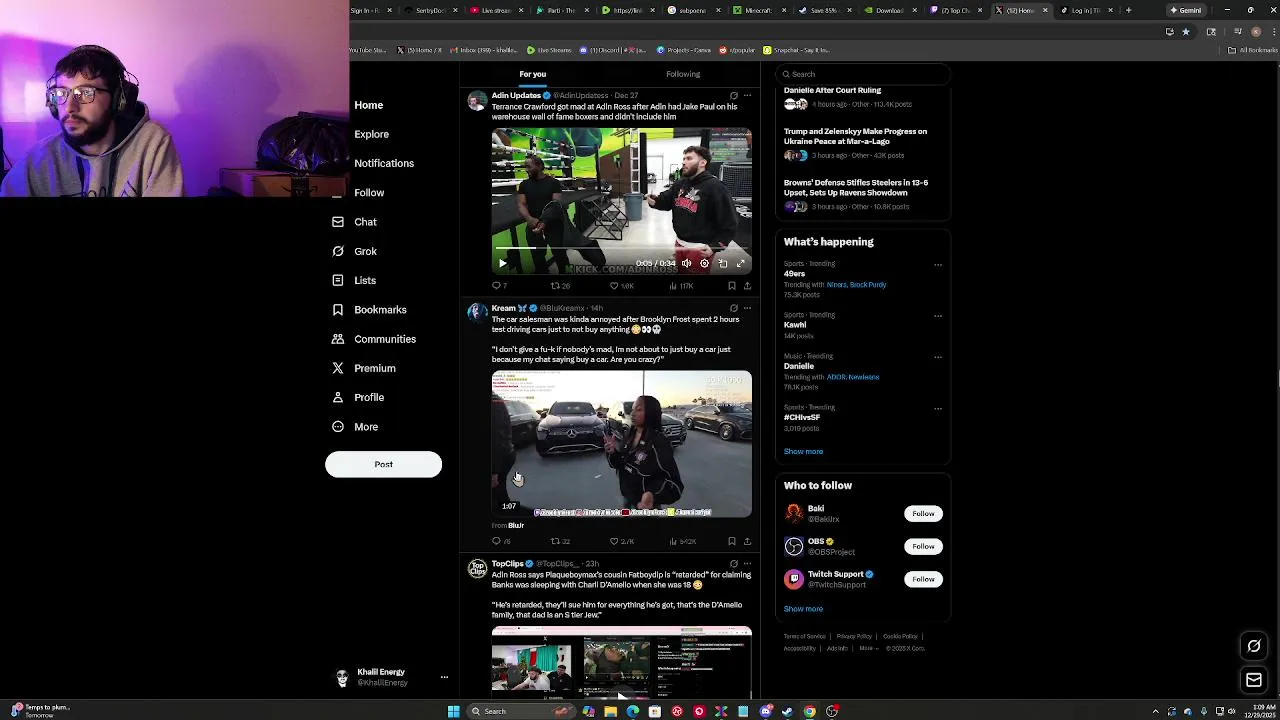Click Show more under What's happening
Viewport: 1280px width, 720px height.
click(x=803, y=452)
